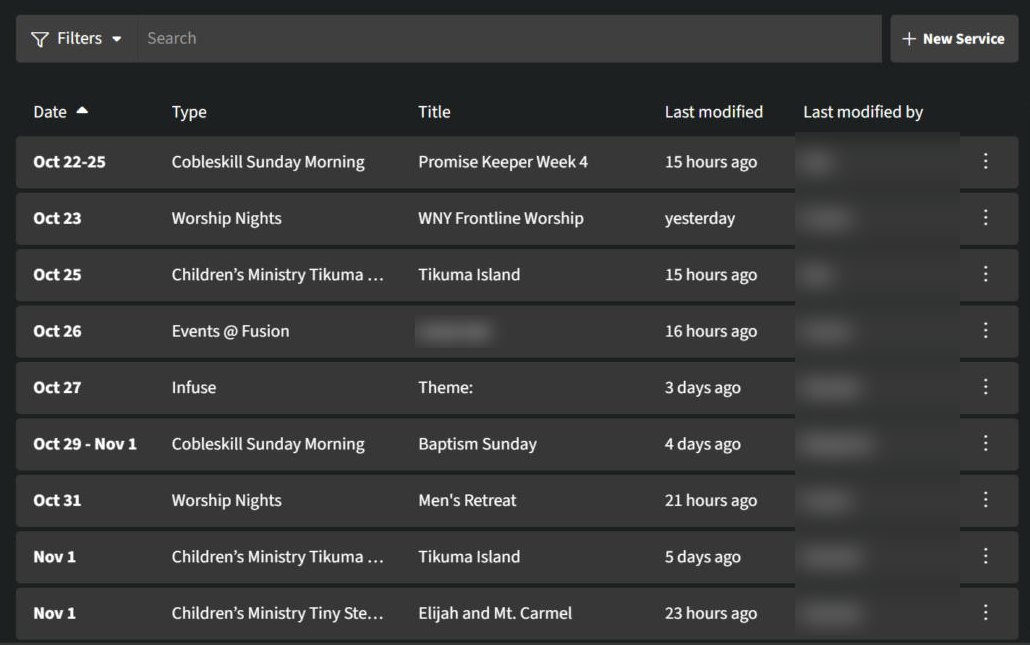Click the 16 hours ago cell
The height and width of the screenshot is (645, 1030).
click(x=711, y=332)
